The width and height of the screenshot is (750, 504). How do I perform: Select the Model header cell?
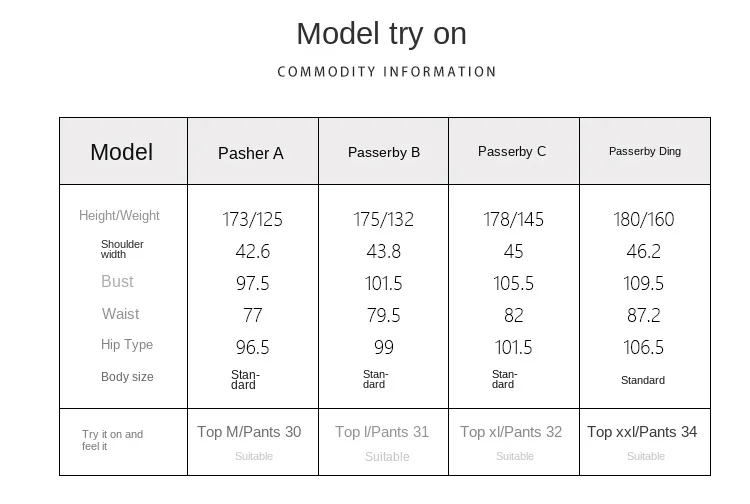click(x=121, y=152)
